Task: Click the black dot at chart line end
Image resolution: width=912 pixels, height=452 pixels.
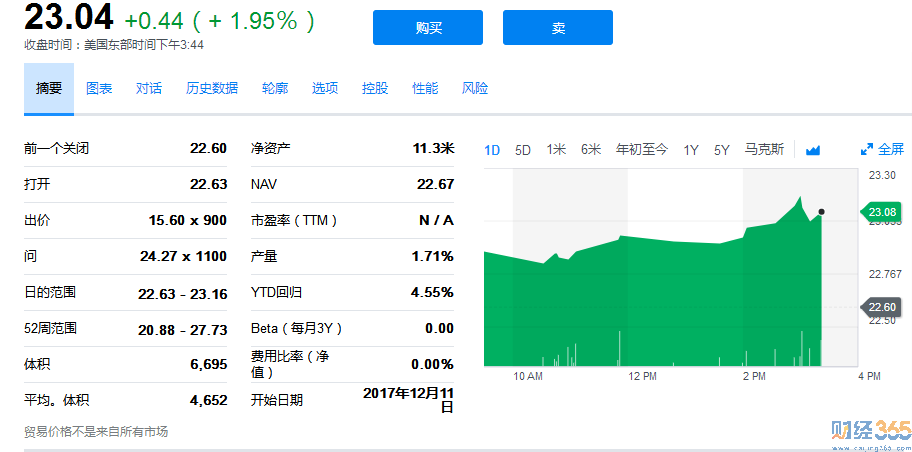Action: 821,212
